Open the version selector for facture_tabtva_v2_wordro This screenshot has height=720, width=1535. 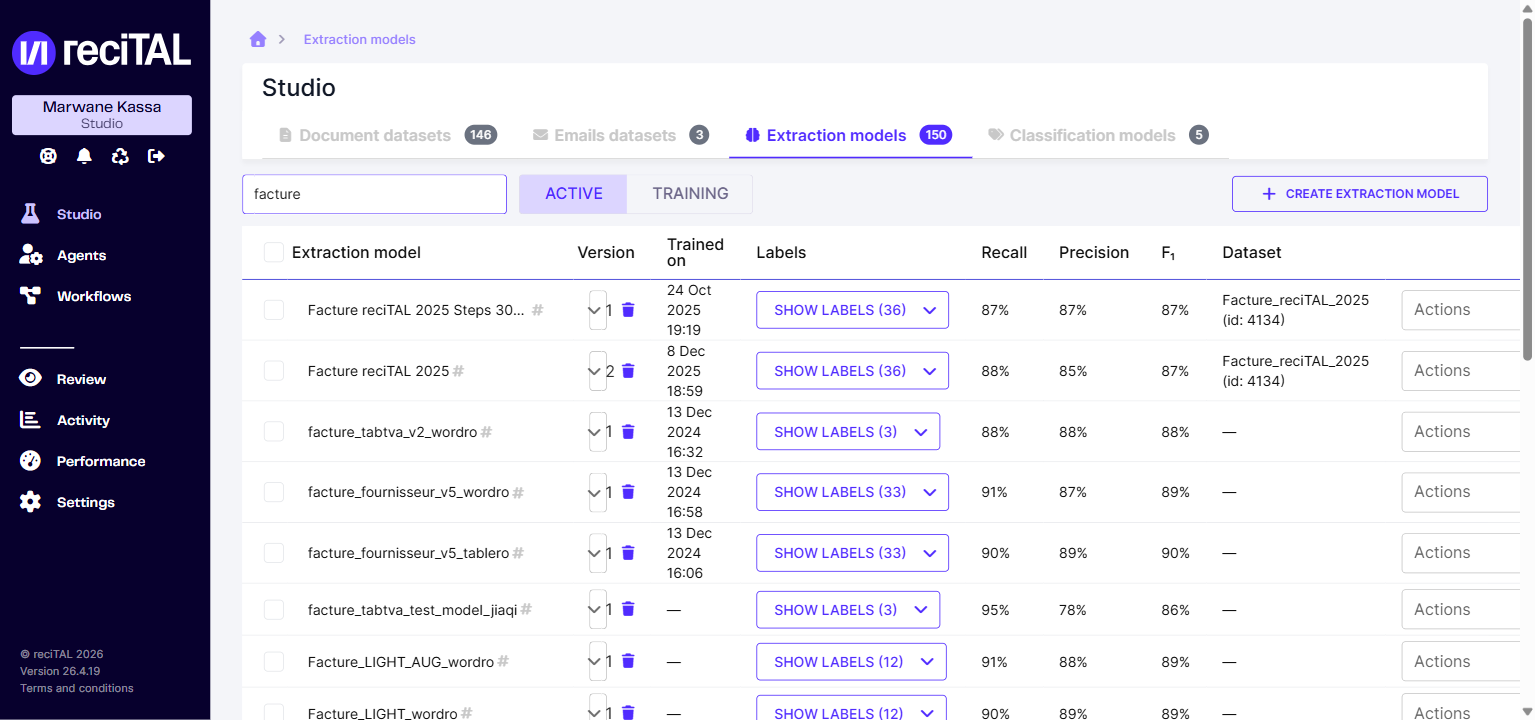(x=597, y=432)
